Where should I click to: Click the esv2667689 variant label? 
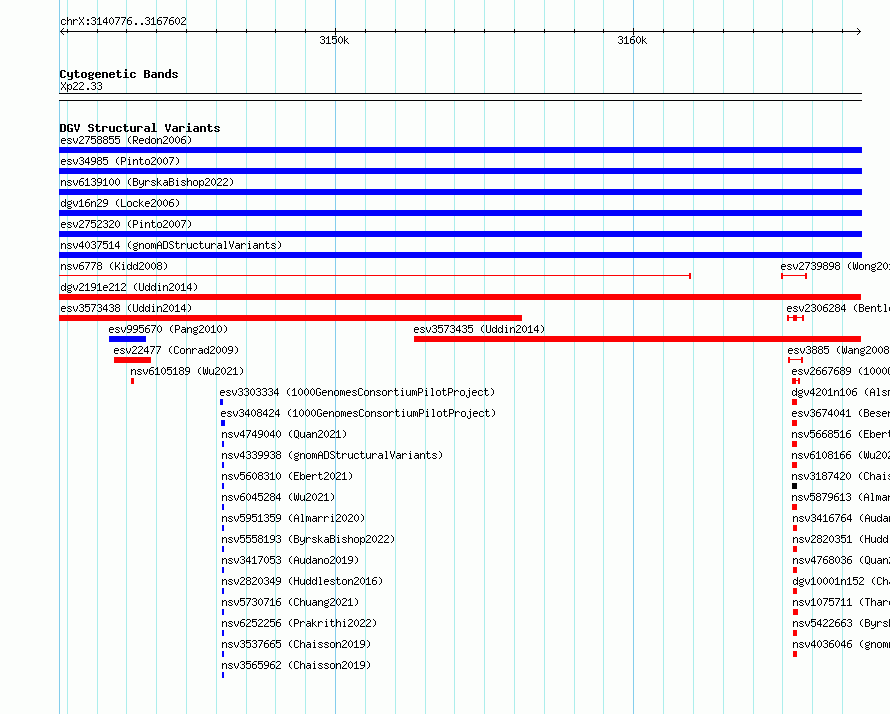pyautogui.click(x=840, y=371)
